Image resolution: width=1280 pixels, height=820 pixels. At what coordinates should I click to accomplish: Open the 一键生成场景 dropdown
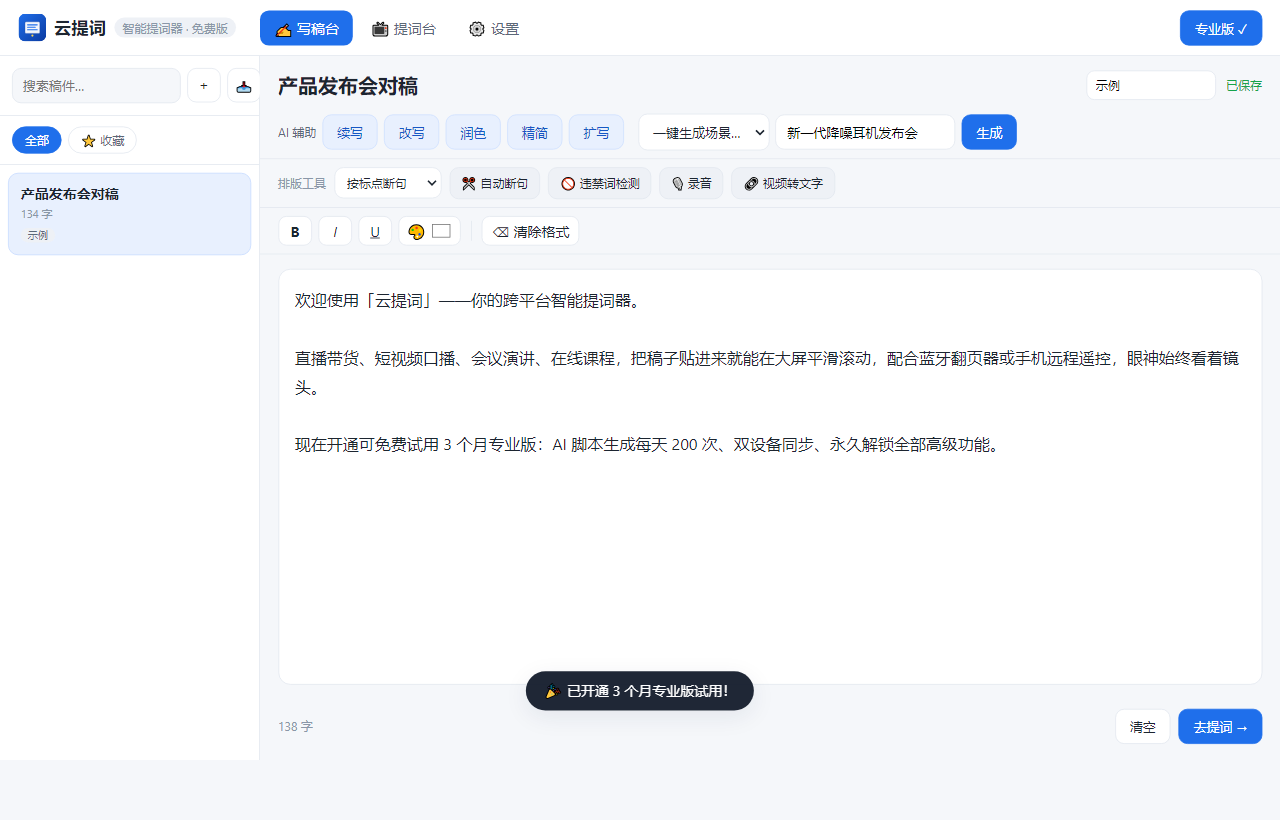[704, 132]
